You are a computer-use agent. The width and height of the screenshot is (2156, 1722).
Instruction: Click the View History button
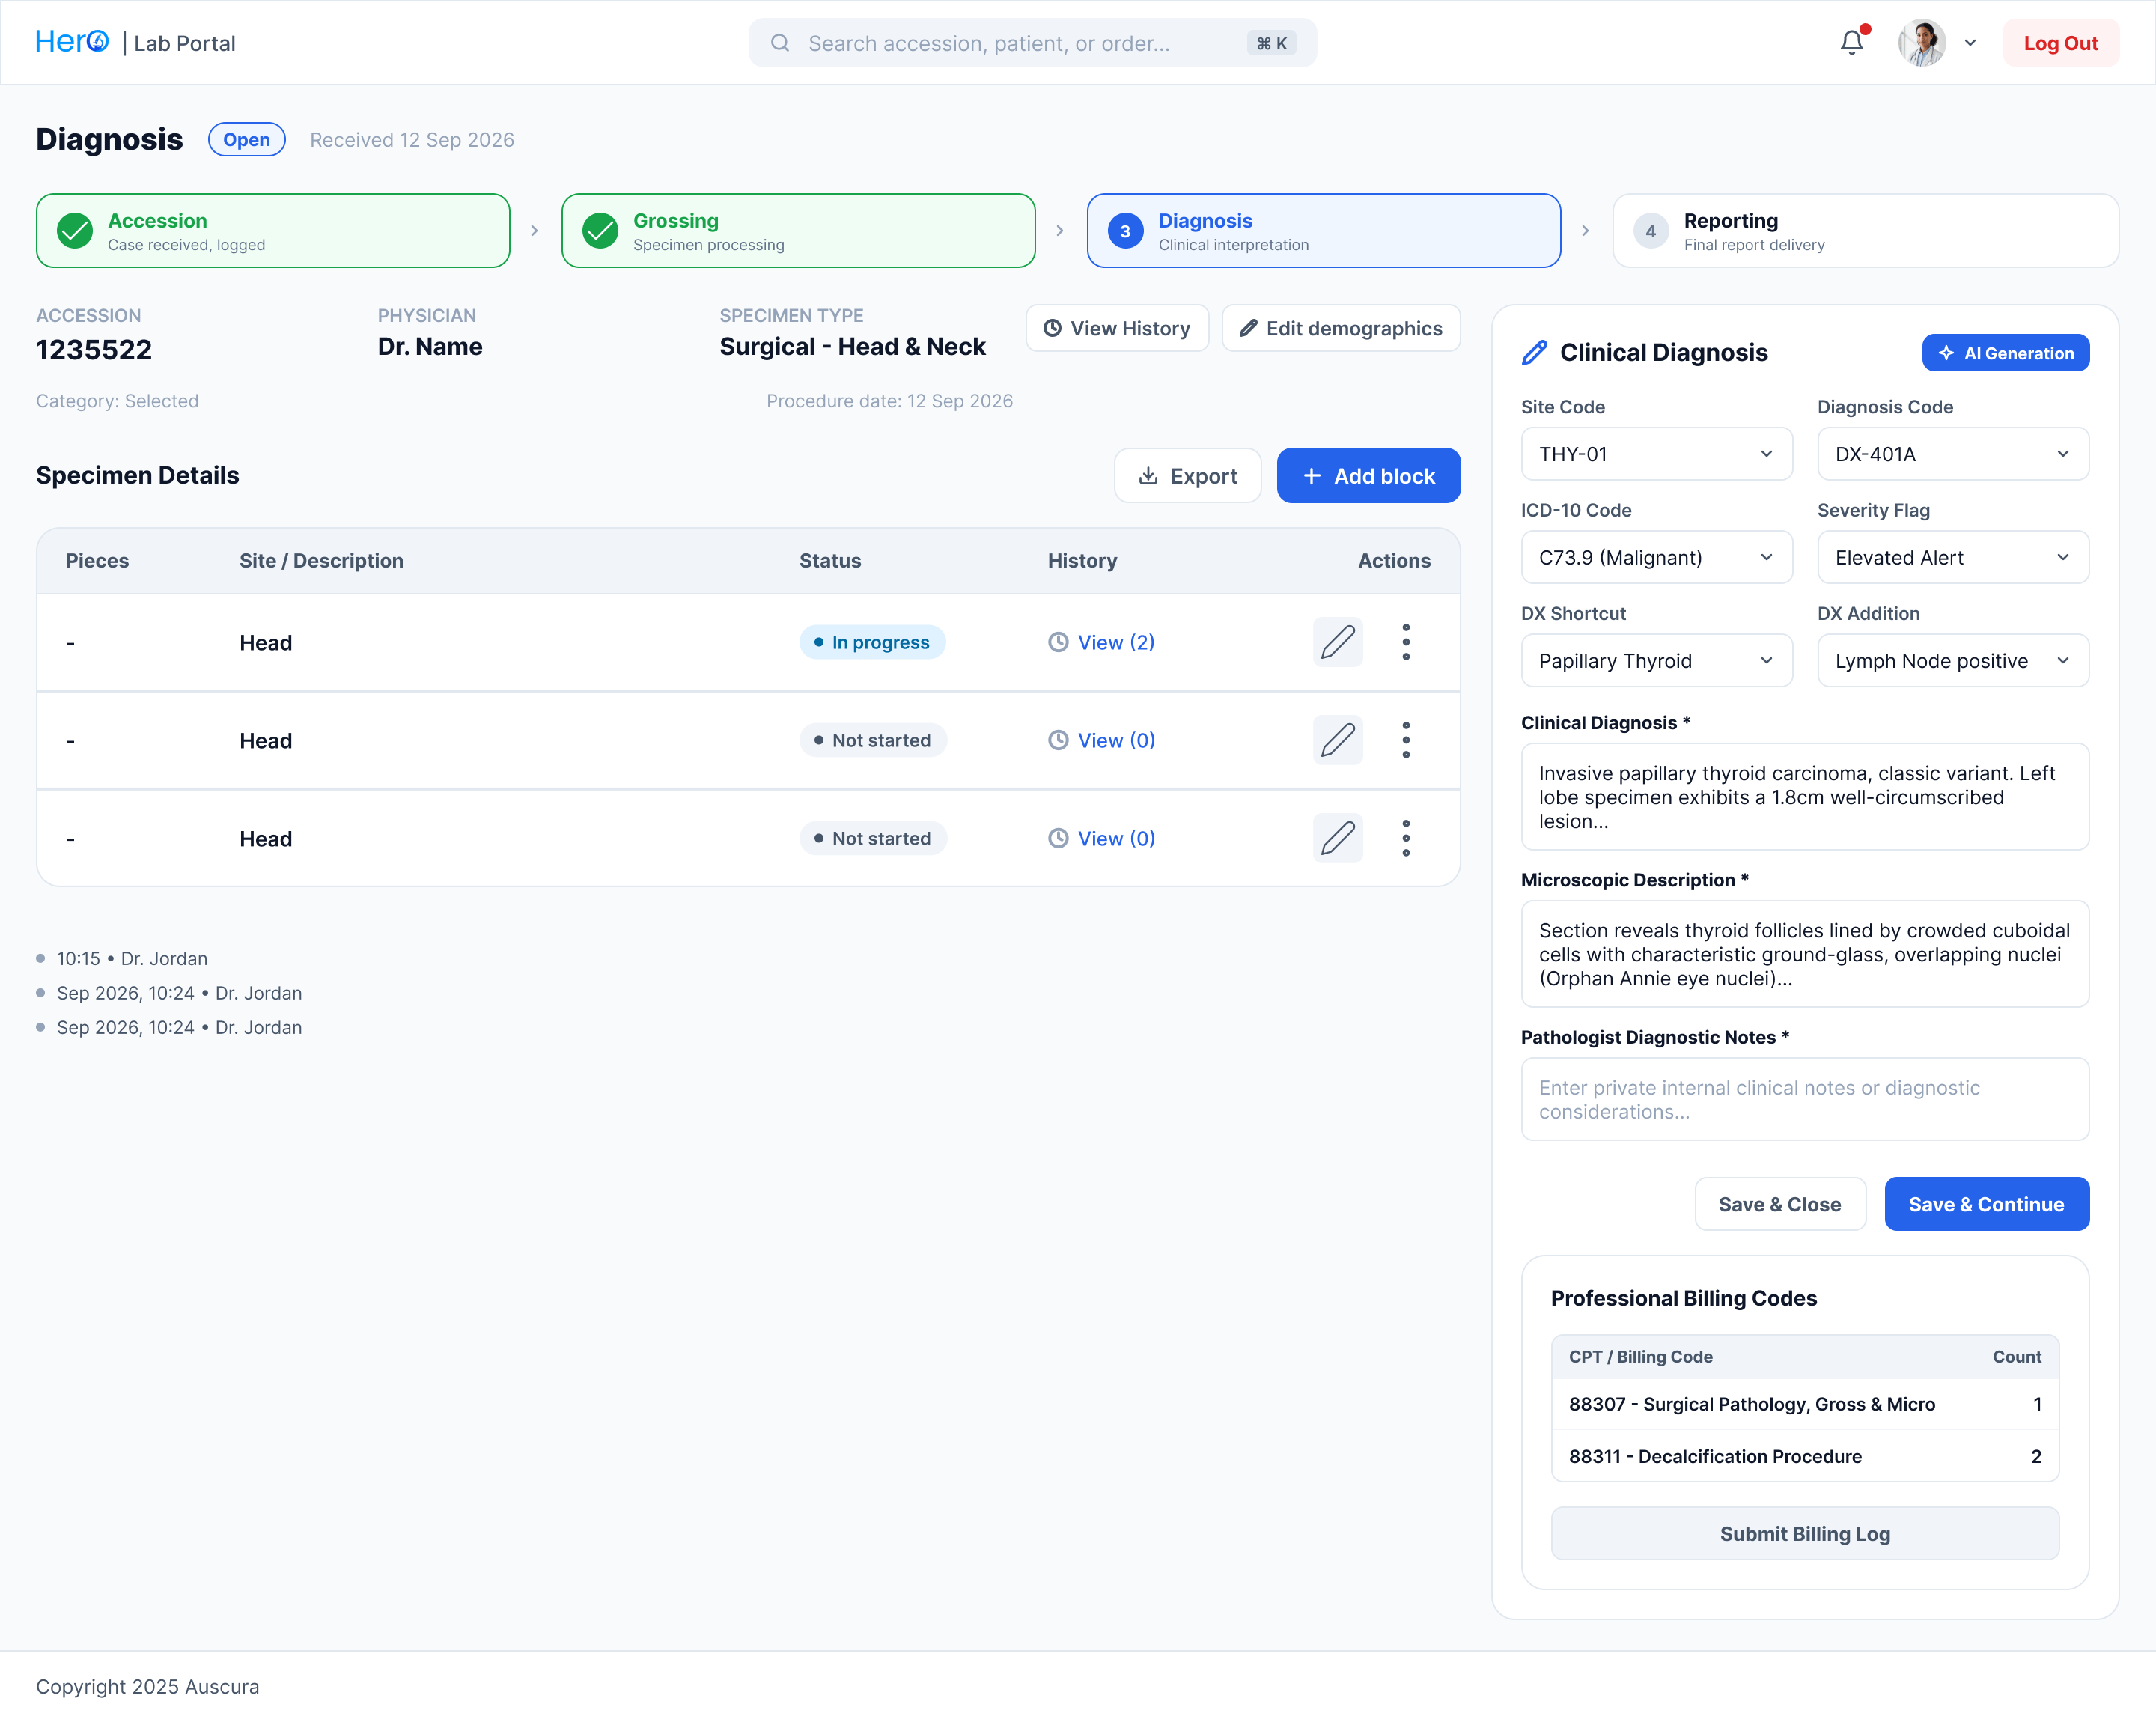[1117, 328]
